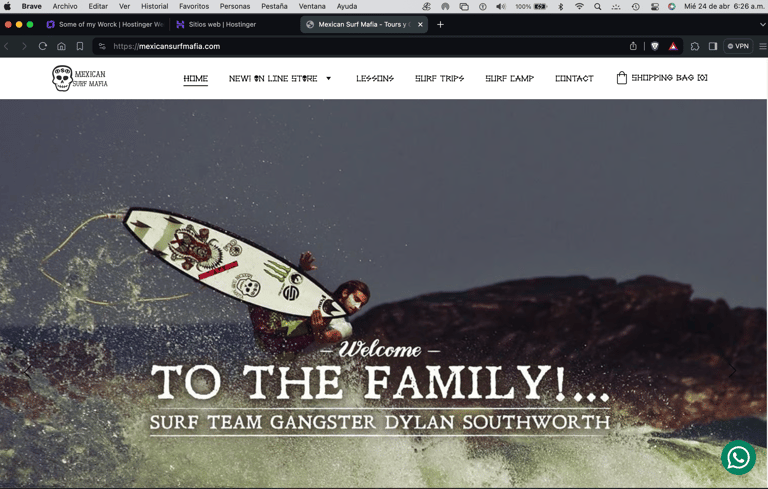Click the Siri icon in menu bar
Image resolution: width=768 pixels, height=489 pixels.
672,6
